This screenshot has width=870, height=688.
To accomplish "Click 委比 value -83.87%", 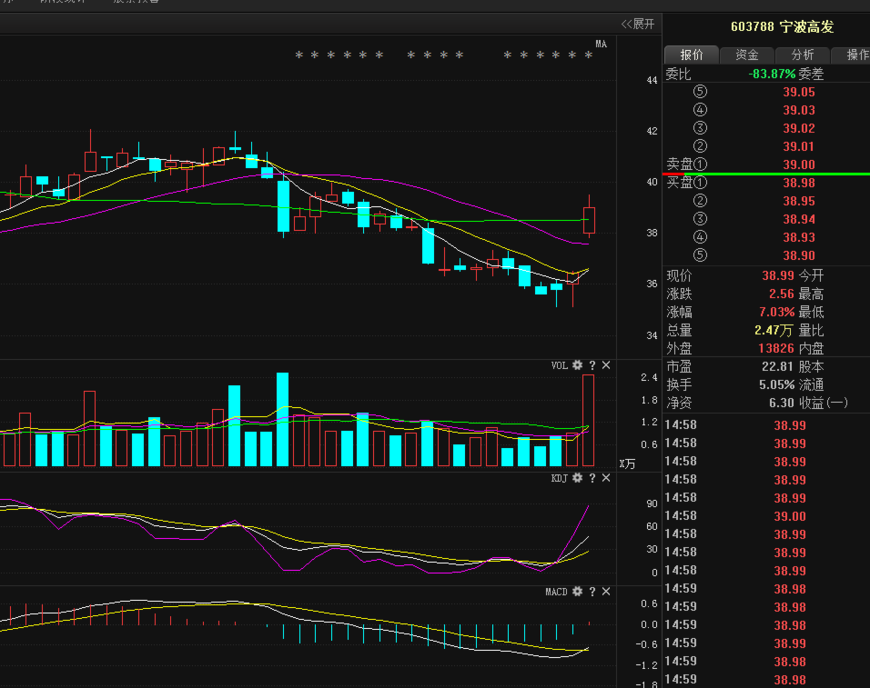I will click(772, 74).
